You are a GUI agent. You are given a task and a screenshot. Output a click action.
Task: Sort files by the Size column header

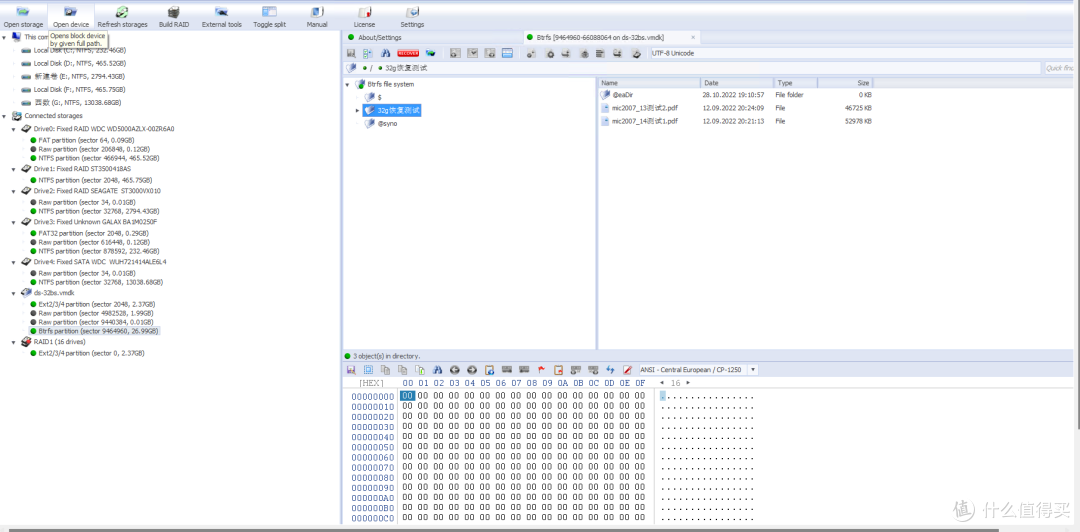[x=845, y=83]
